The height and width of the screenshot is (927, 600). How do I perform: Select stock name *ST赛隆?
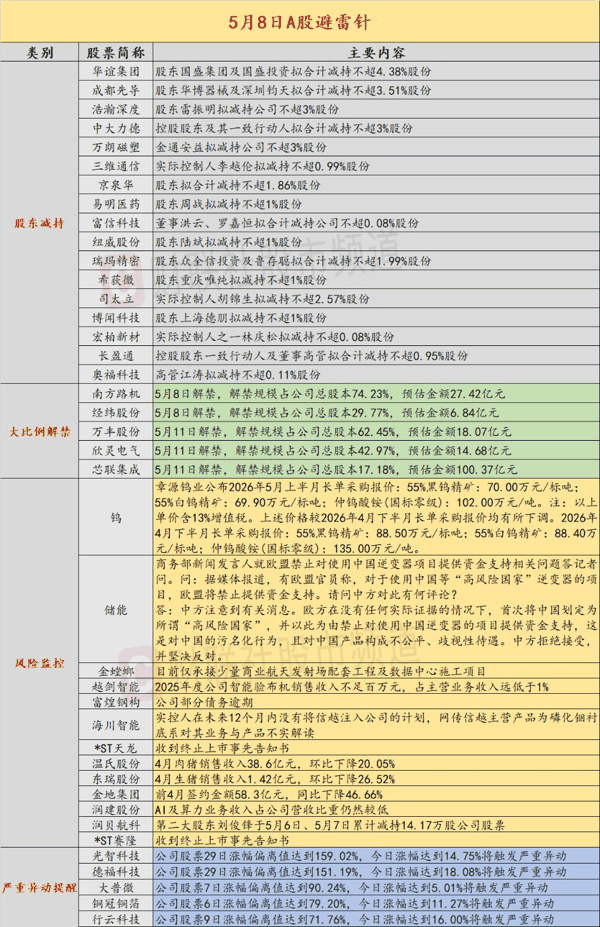pos(116,840)
